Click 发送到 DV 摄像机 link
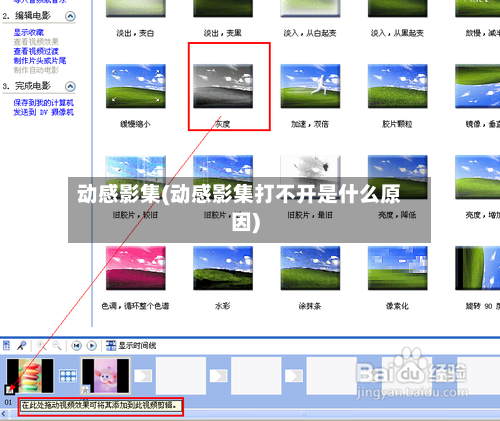This screenshot has height=421, width=500. click(44, 112)
